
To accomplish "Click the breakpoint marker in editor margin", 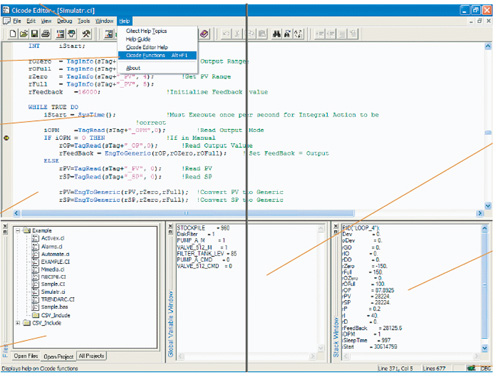I will point(6,138).
